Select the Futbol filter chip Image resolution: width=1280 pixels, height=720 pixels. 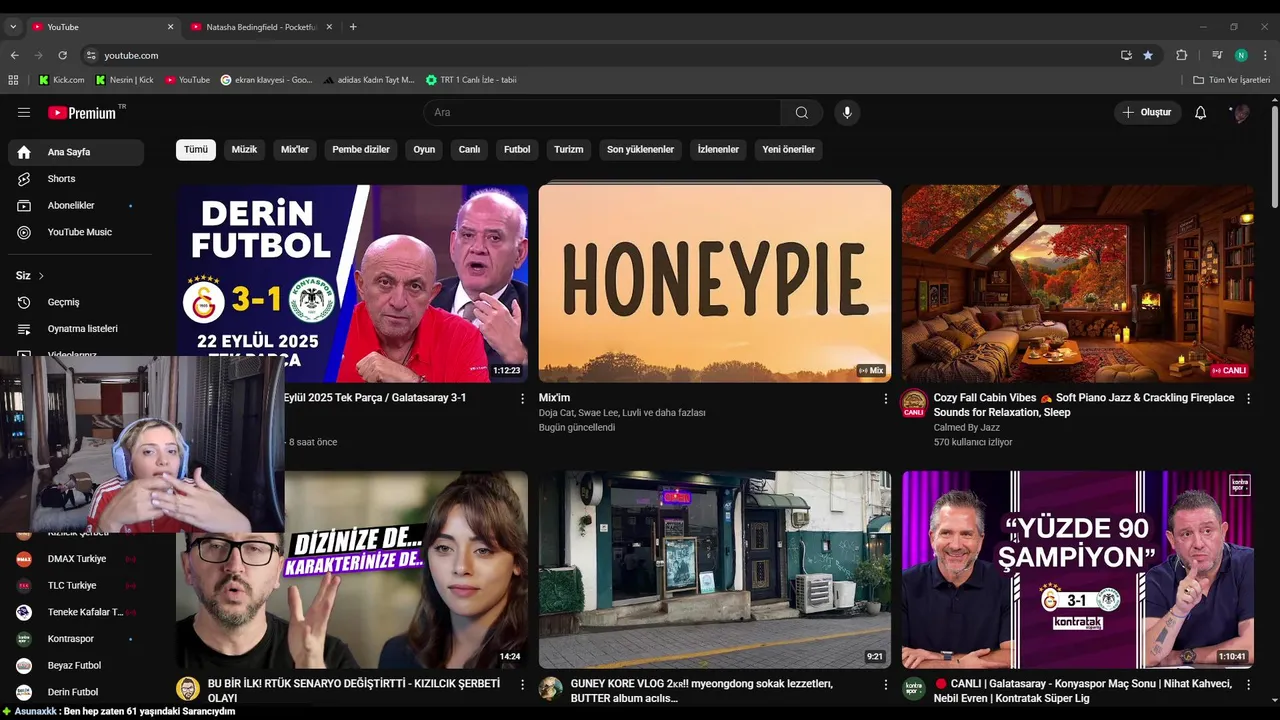(517, 149)
